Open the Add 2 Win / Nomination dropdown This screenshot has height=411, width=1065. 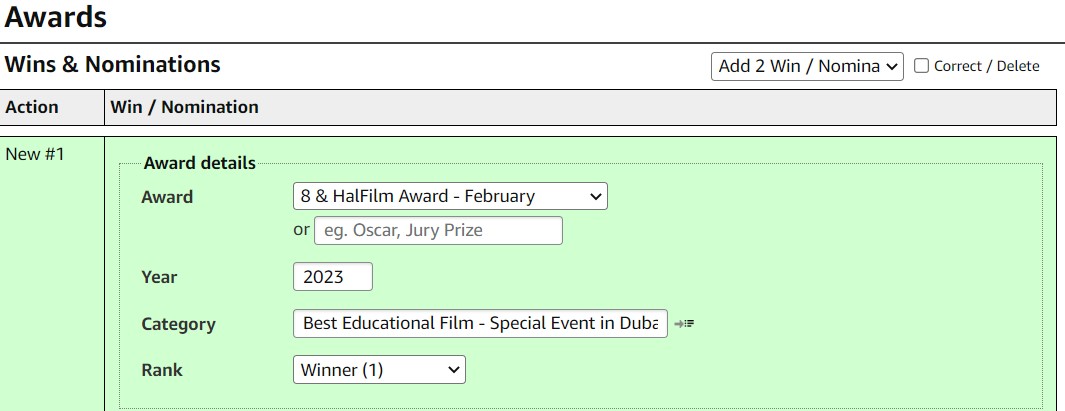807,66
